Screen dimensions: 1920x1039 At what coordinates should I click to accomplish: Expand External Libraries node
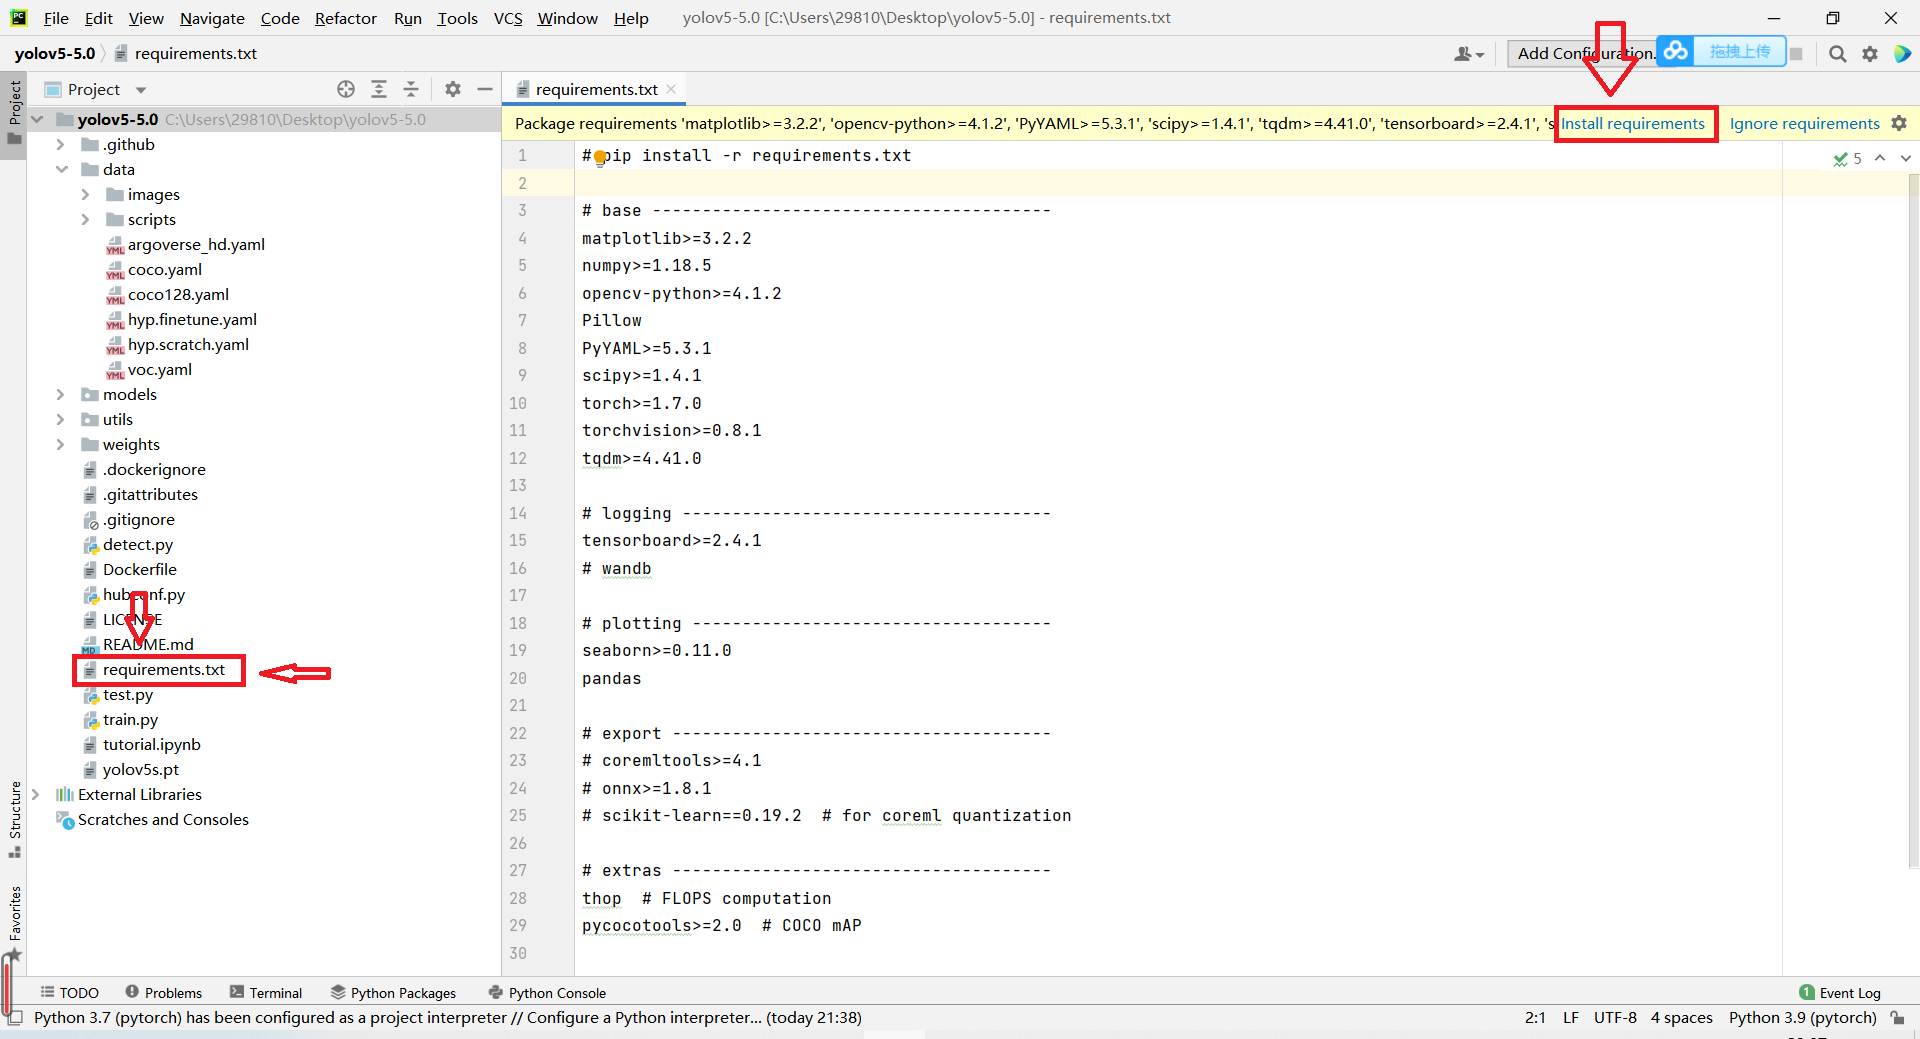pyautogui.click(x=36, y=794)
